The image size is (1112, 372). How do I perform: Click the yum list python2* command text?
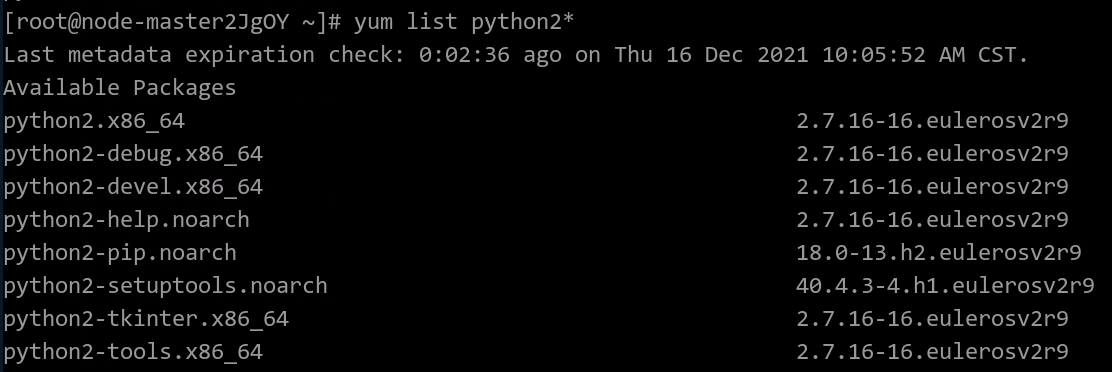point(464,23)
